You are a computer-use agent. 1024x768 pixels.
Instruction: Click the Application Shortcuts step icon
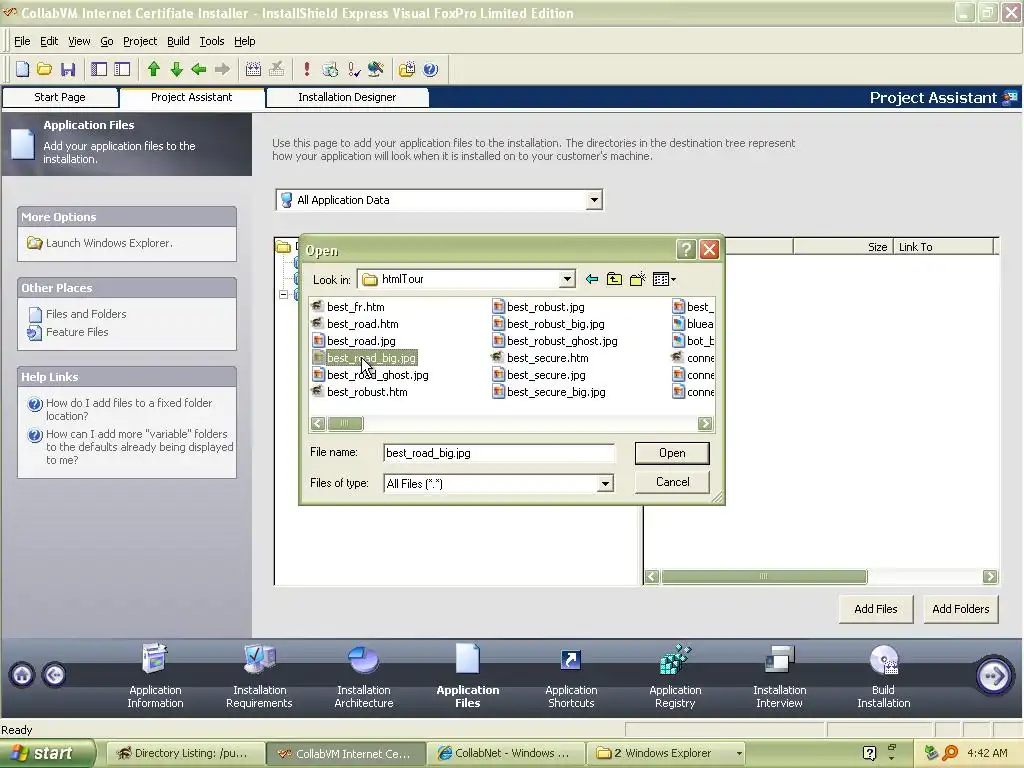pos(571,660)
